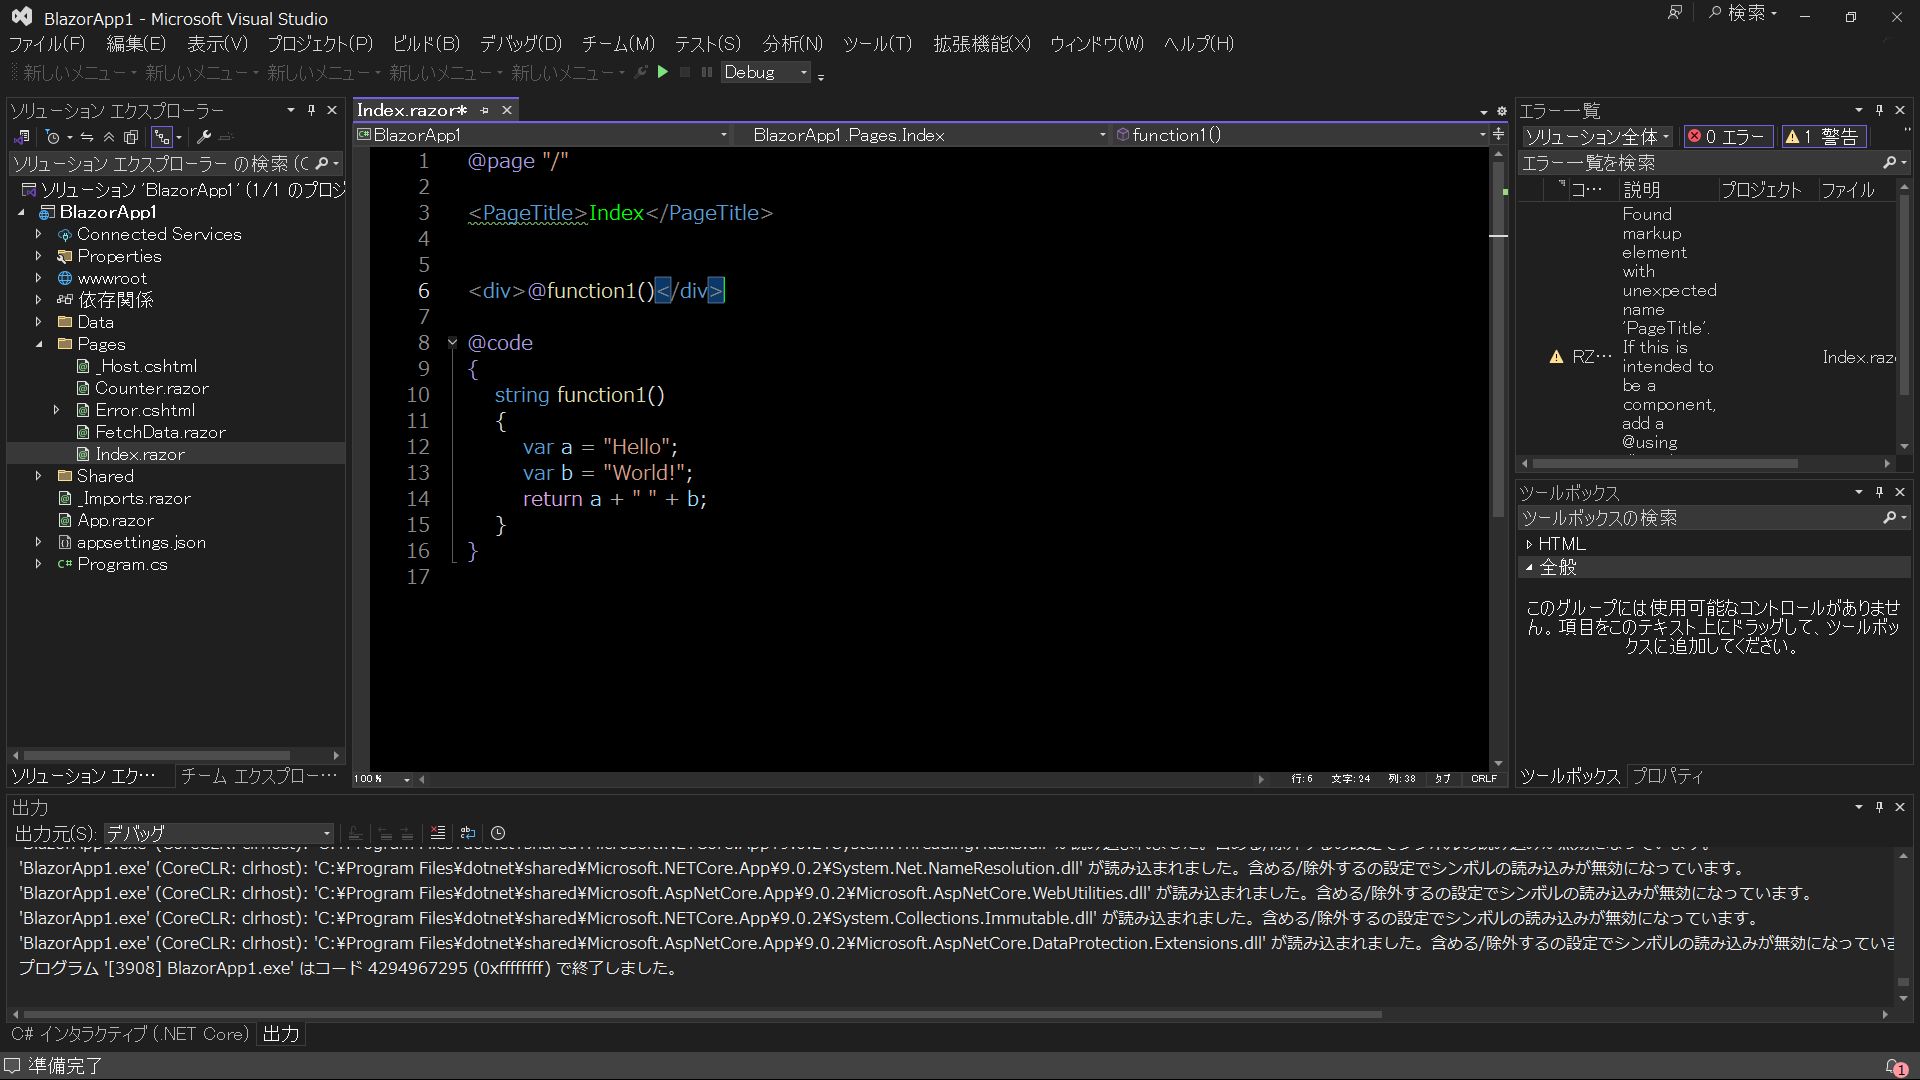This screenshot has width=1920, height=1080.
Task: Collapse 全般 group in Toolbox
Action: 1529,567
